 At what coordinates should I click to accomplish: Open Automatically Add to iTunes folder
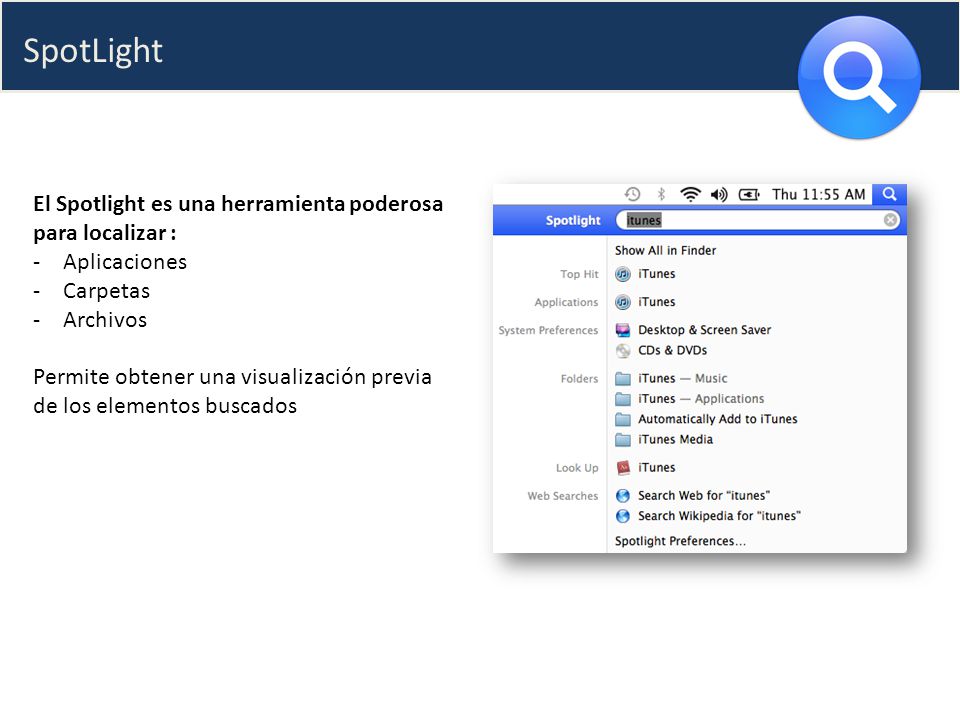(717, 419)
